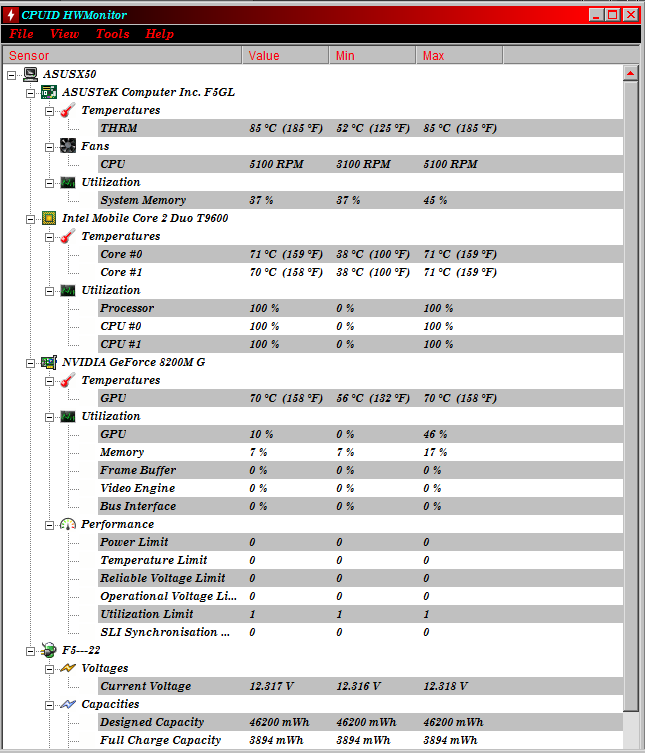645x753 pixels.
Task: Open the File menu
Action: 21,34
